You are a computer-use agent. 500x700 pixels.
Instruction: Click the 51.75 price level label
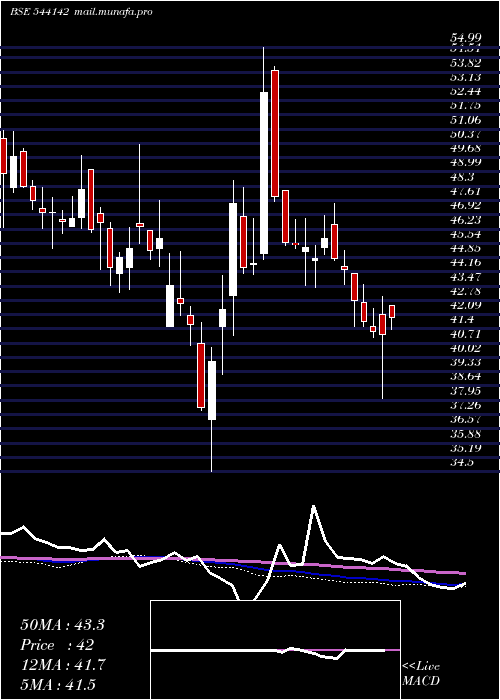point(465,106)
